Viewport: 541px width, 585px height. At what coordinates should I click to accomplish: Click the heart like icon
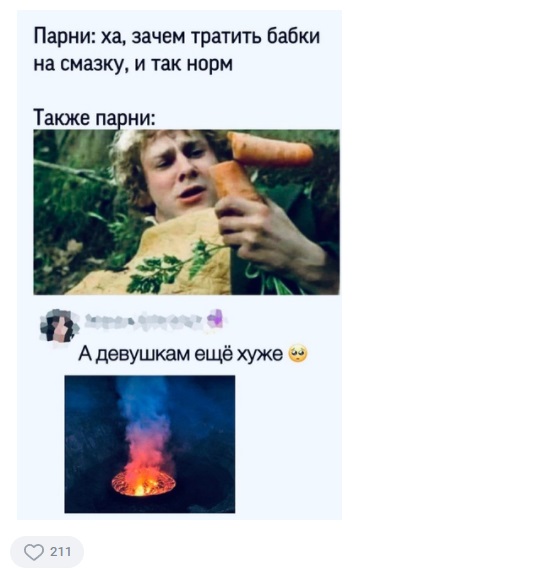34,552
